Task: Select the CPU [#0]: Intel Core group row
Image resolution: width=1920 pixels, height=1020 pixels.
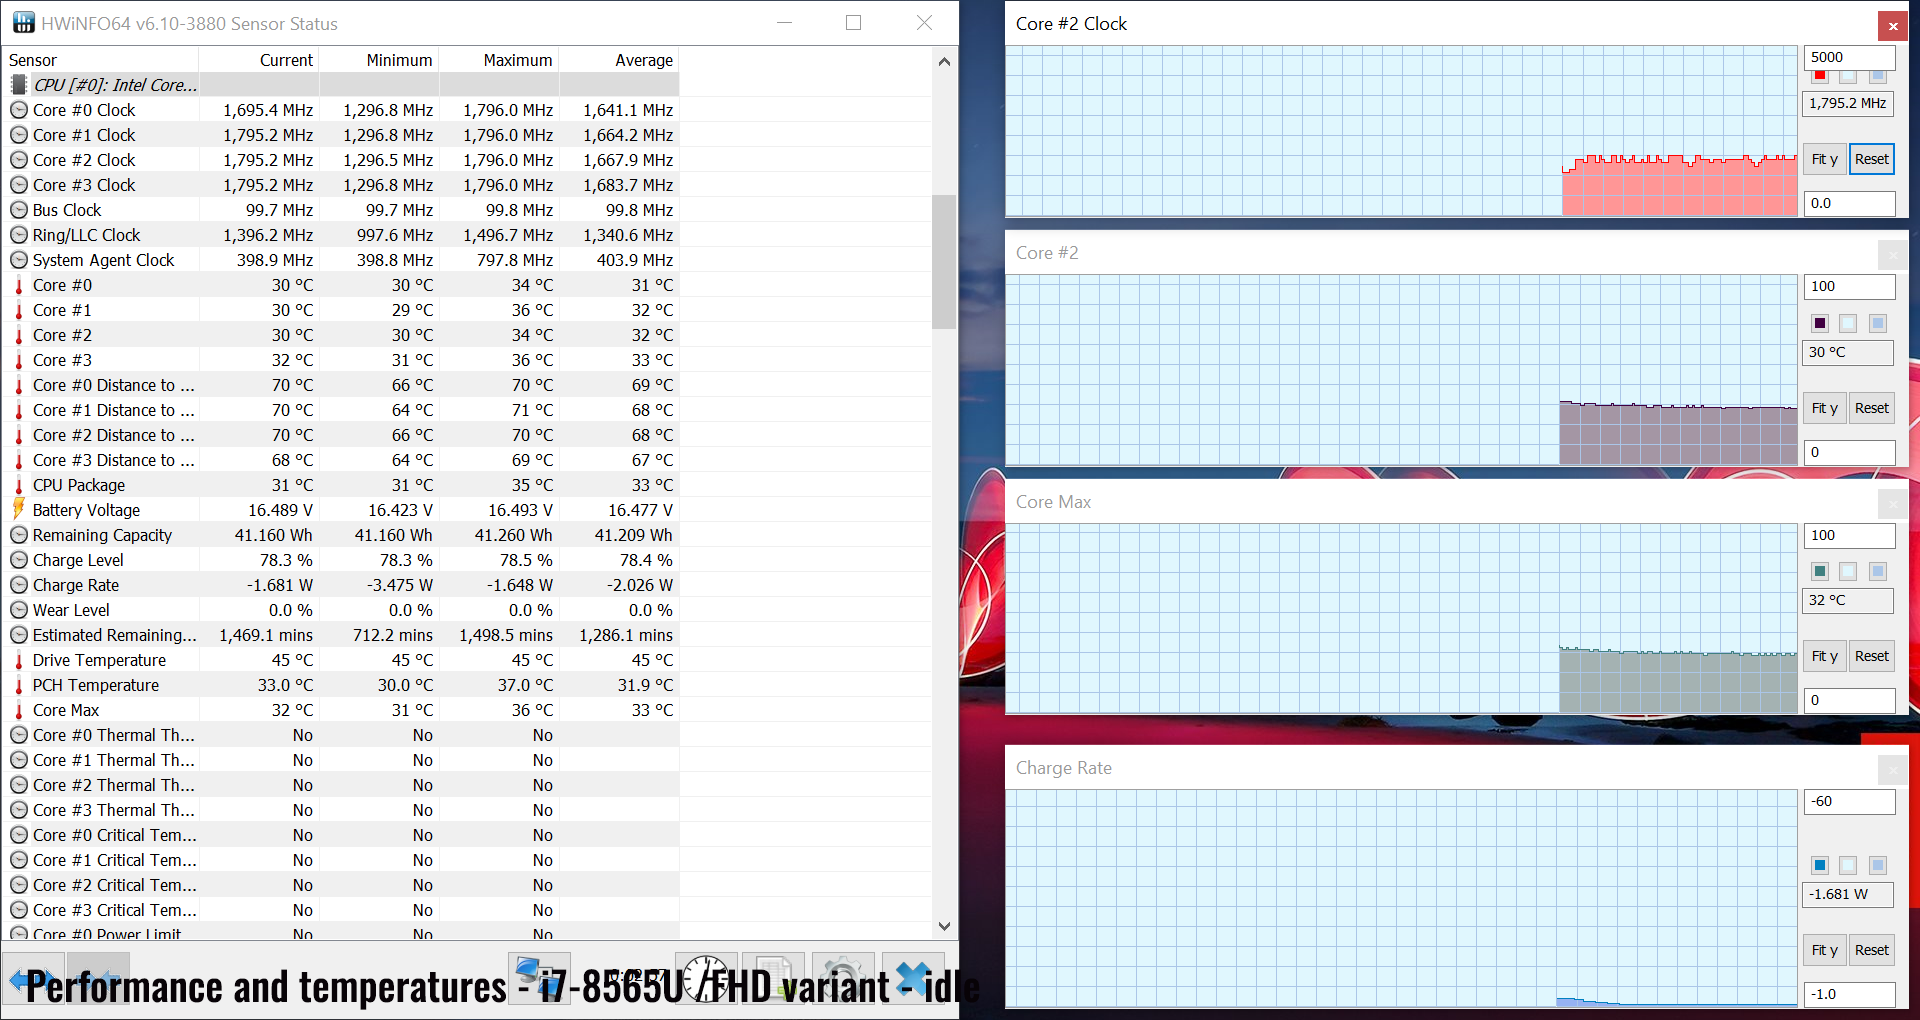Action: (x=341, y=85)
